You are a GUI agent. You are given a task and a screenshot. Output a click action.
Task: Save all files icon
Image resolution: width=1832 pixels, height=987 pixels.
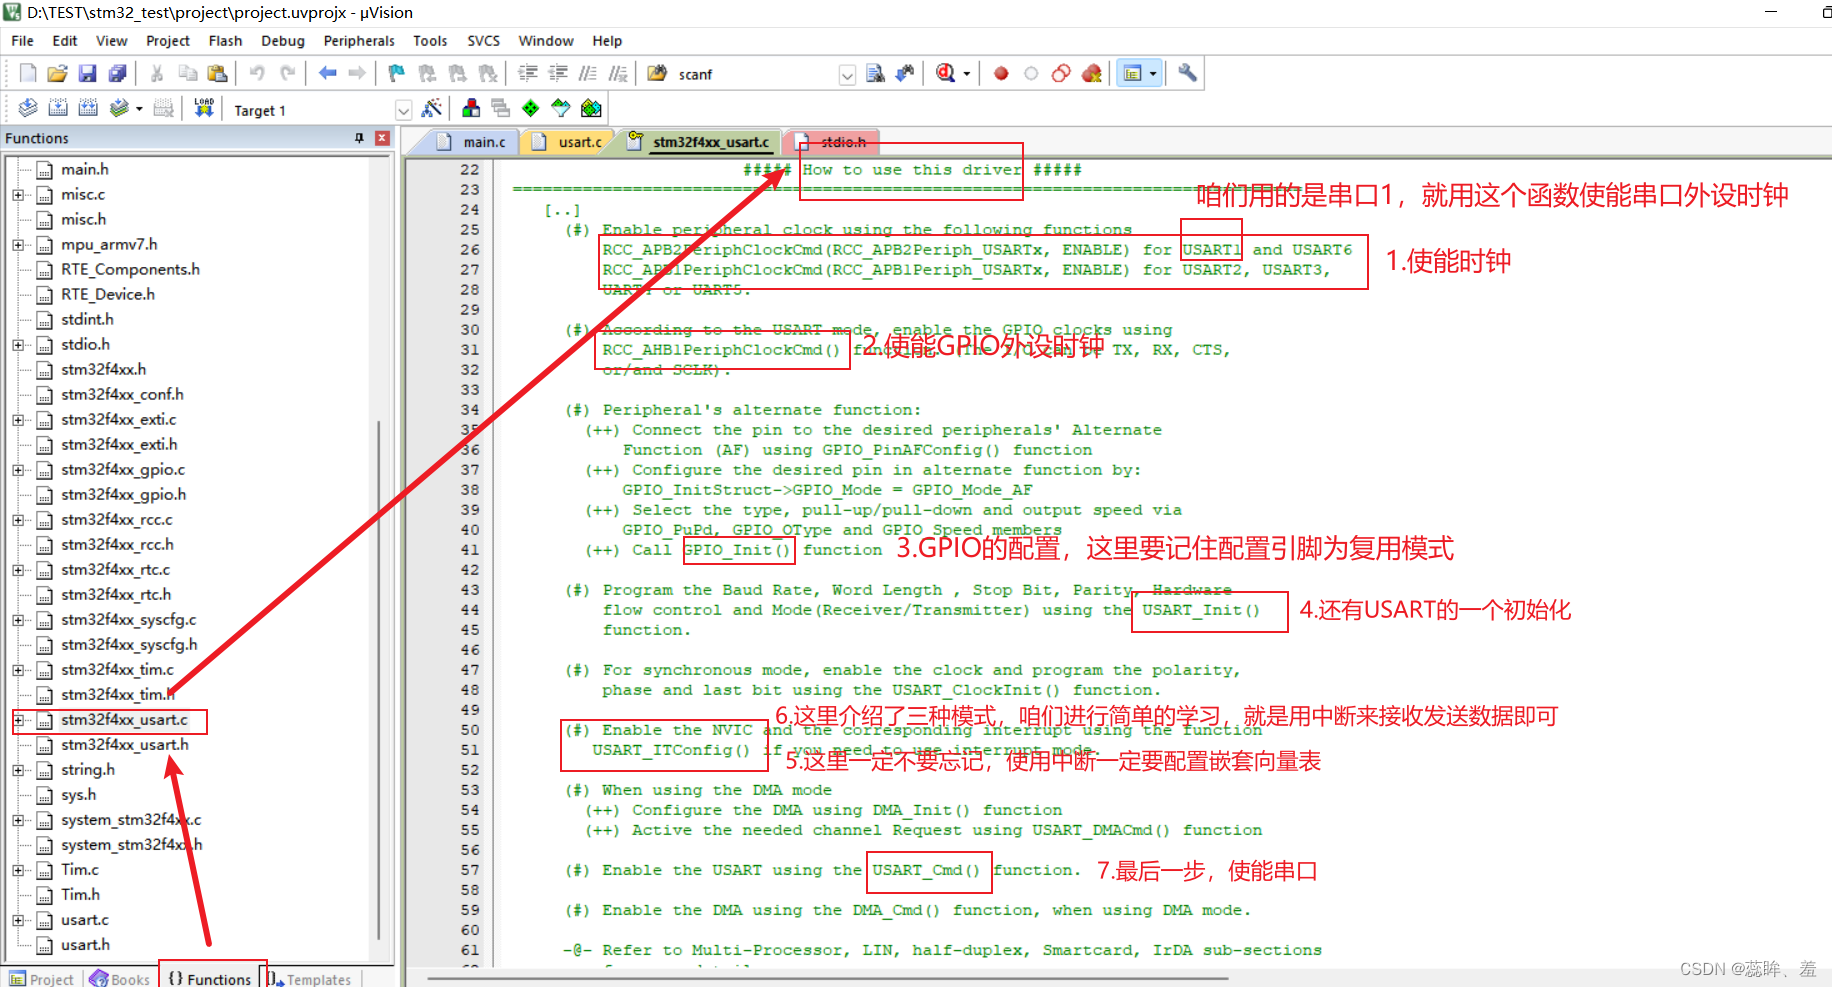[x=117, y=73]
